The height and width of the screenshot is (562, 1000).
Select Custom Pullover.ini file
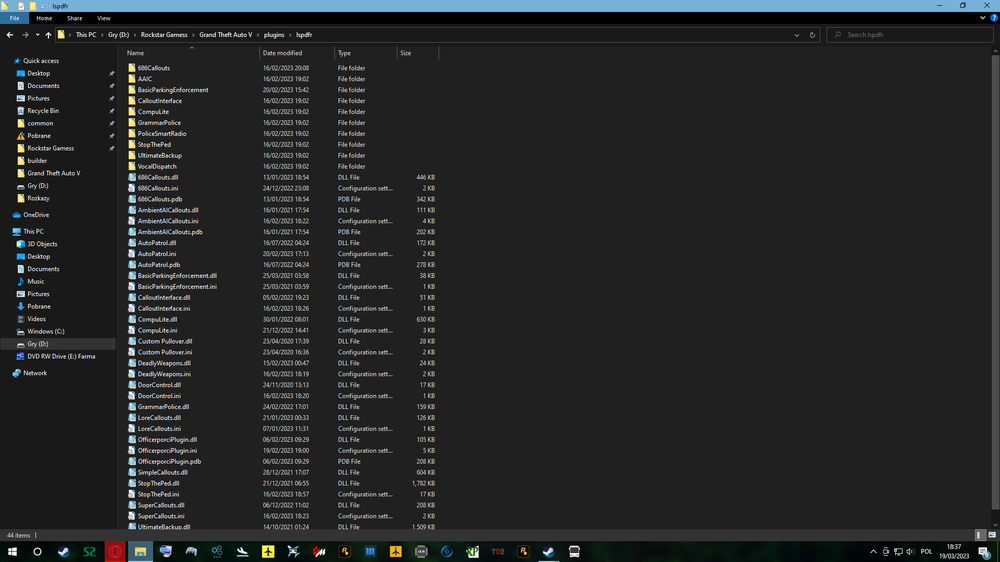tap(165, 352)
